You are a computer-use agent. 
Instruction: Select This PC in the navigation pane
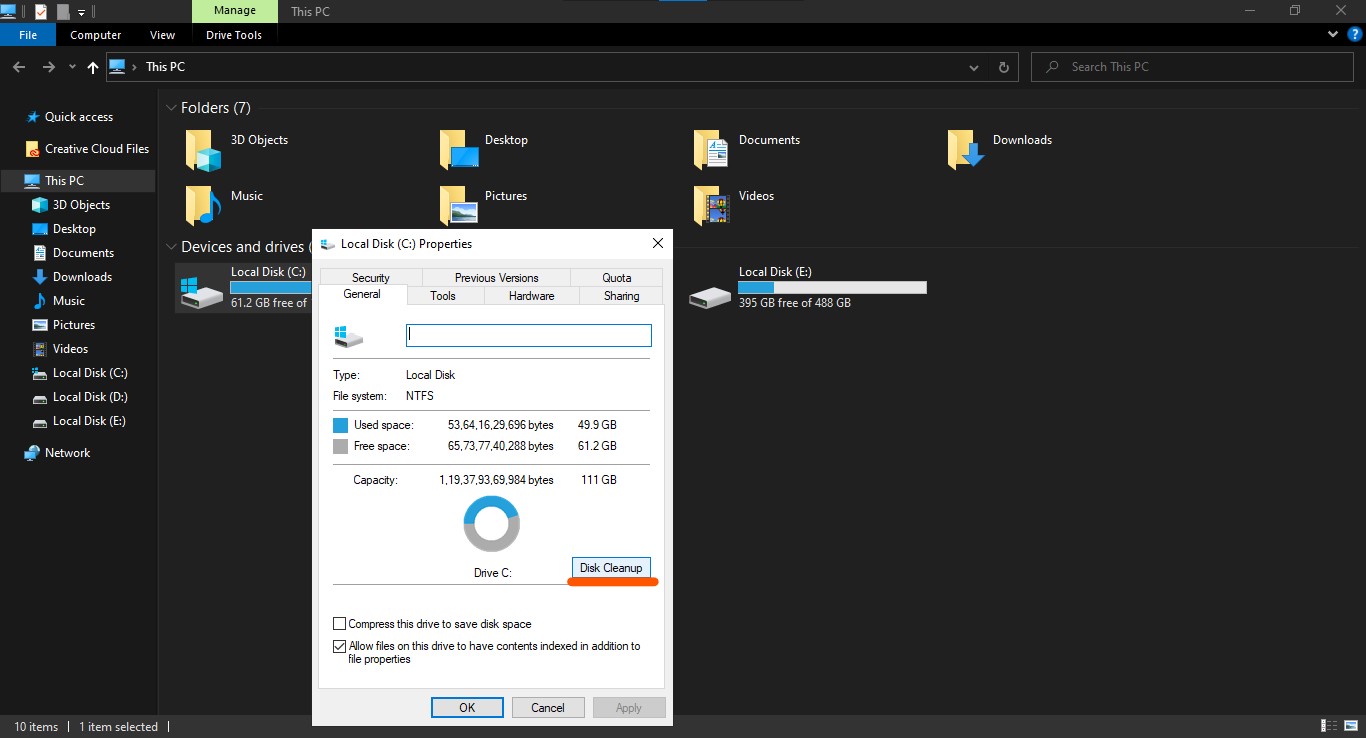78,181
